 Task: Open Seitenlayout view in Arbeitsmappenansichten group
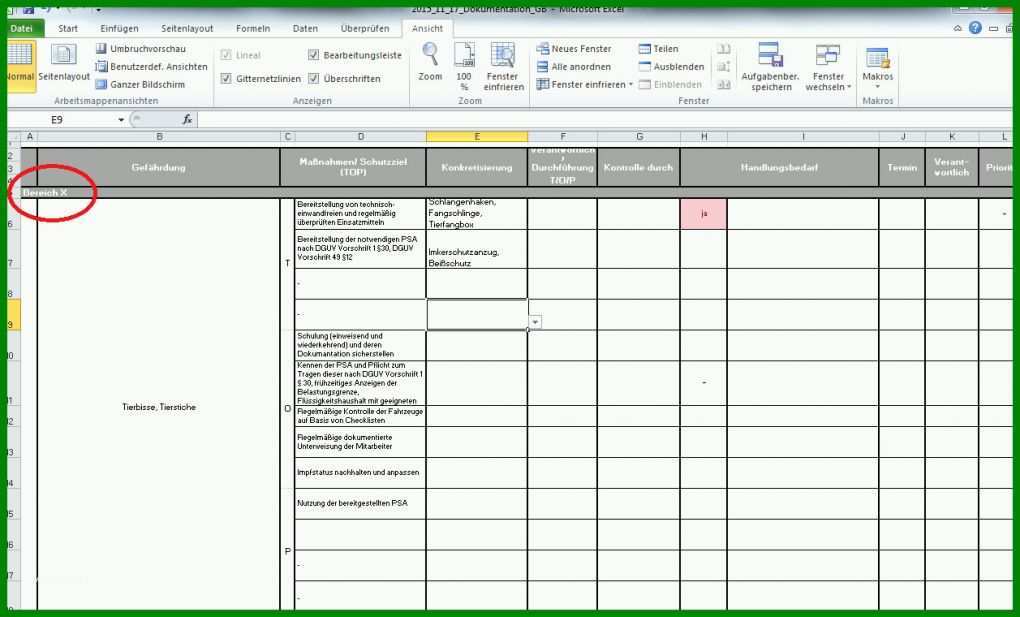[64, 64]
